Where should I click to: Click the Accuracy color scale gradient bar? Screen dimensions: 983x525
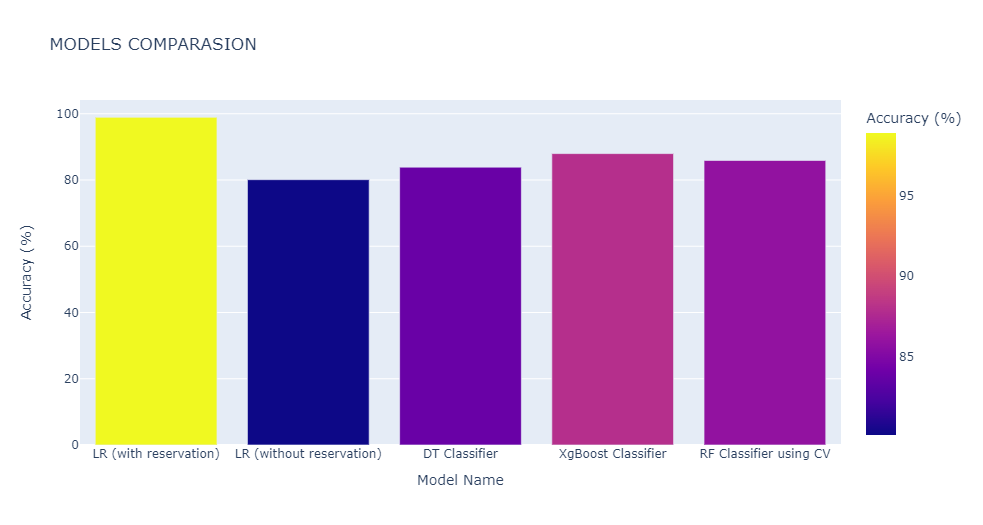(880, 284)
